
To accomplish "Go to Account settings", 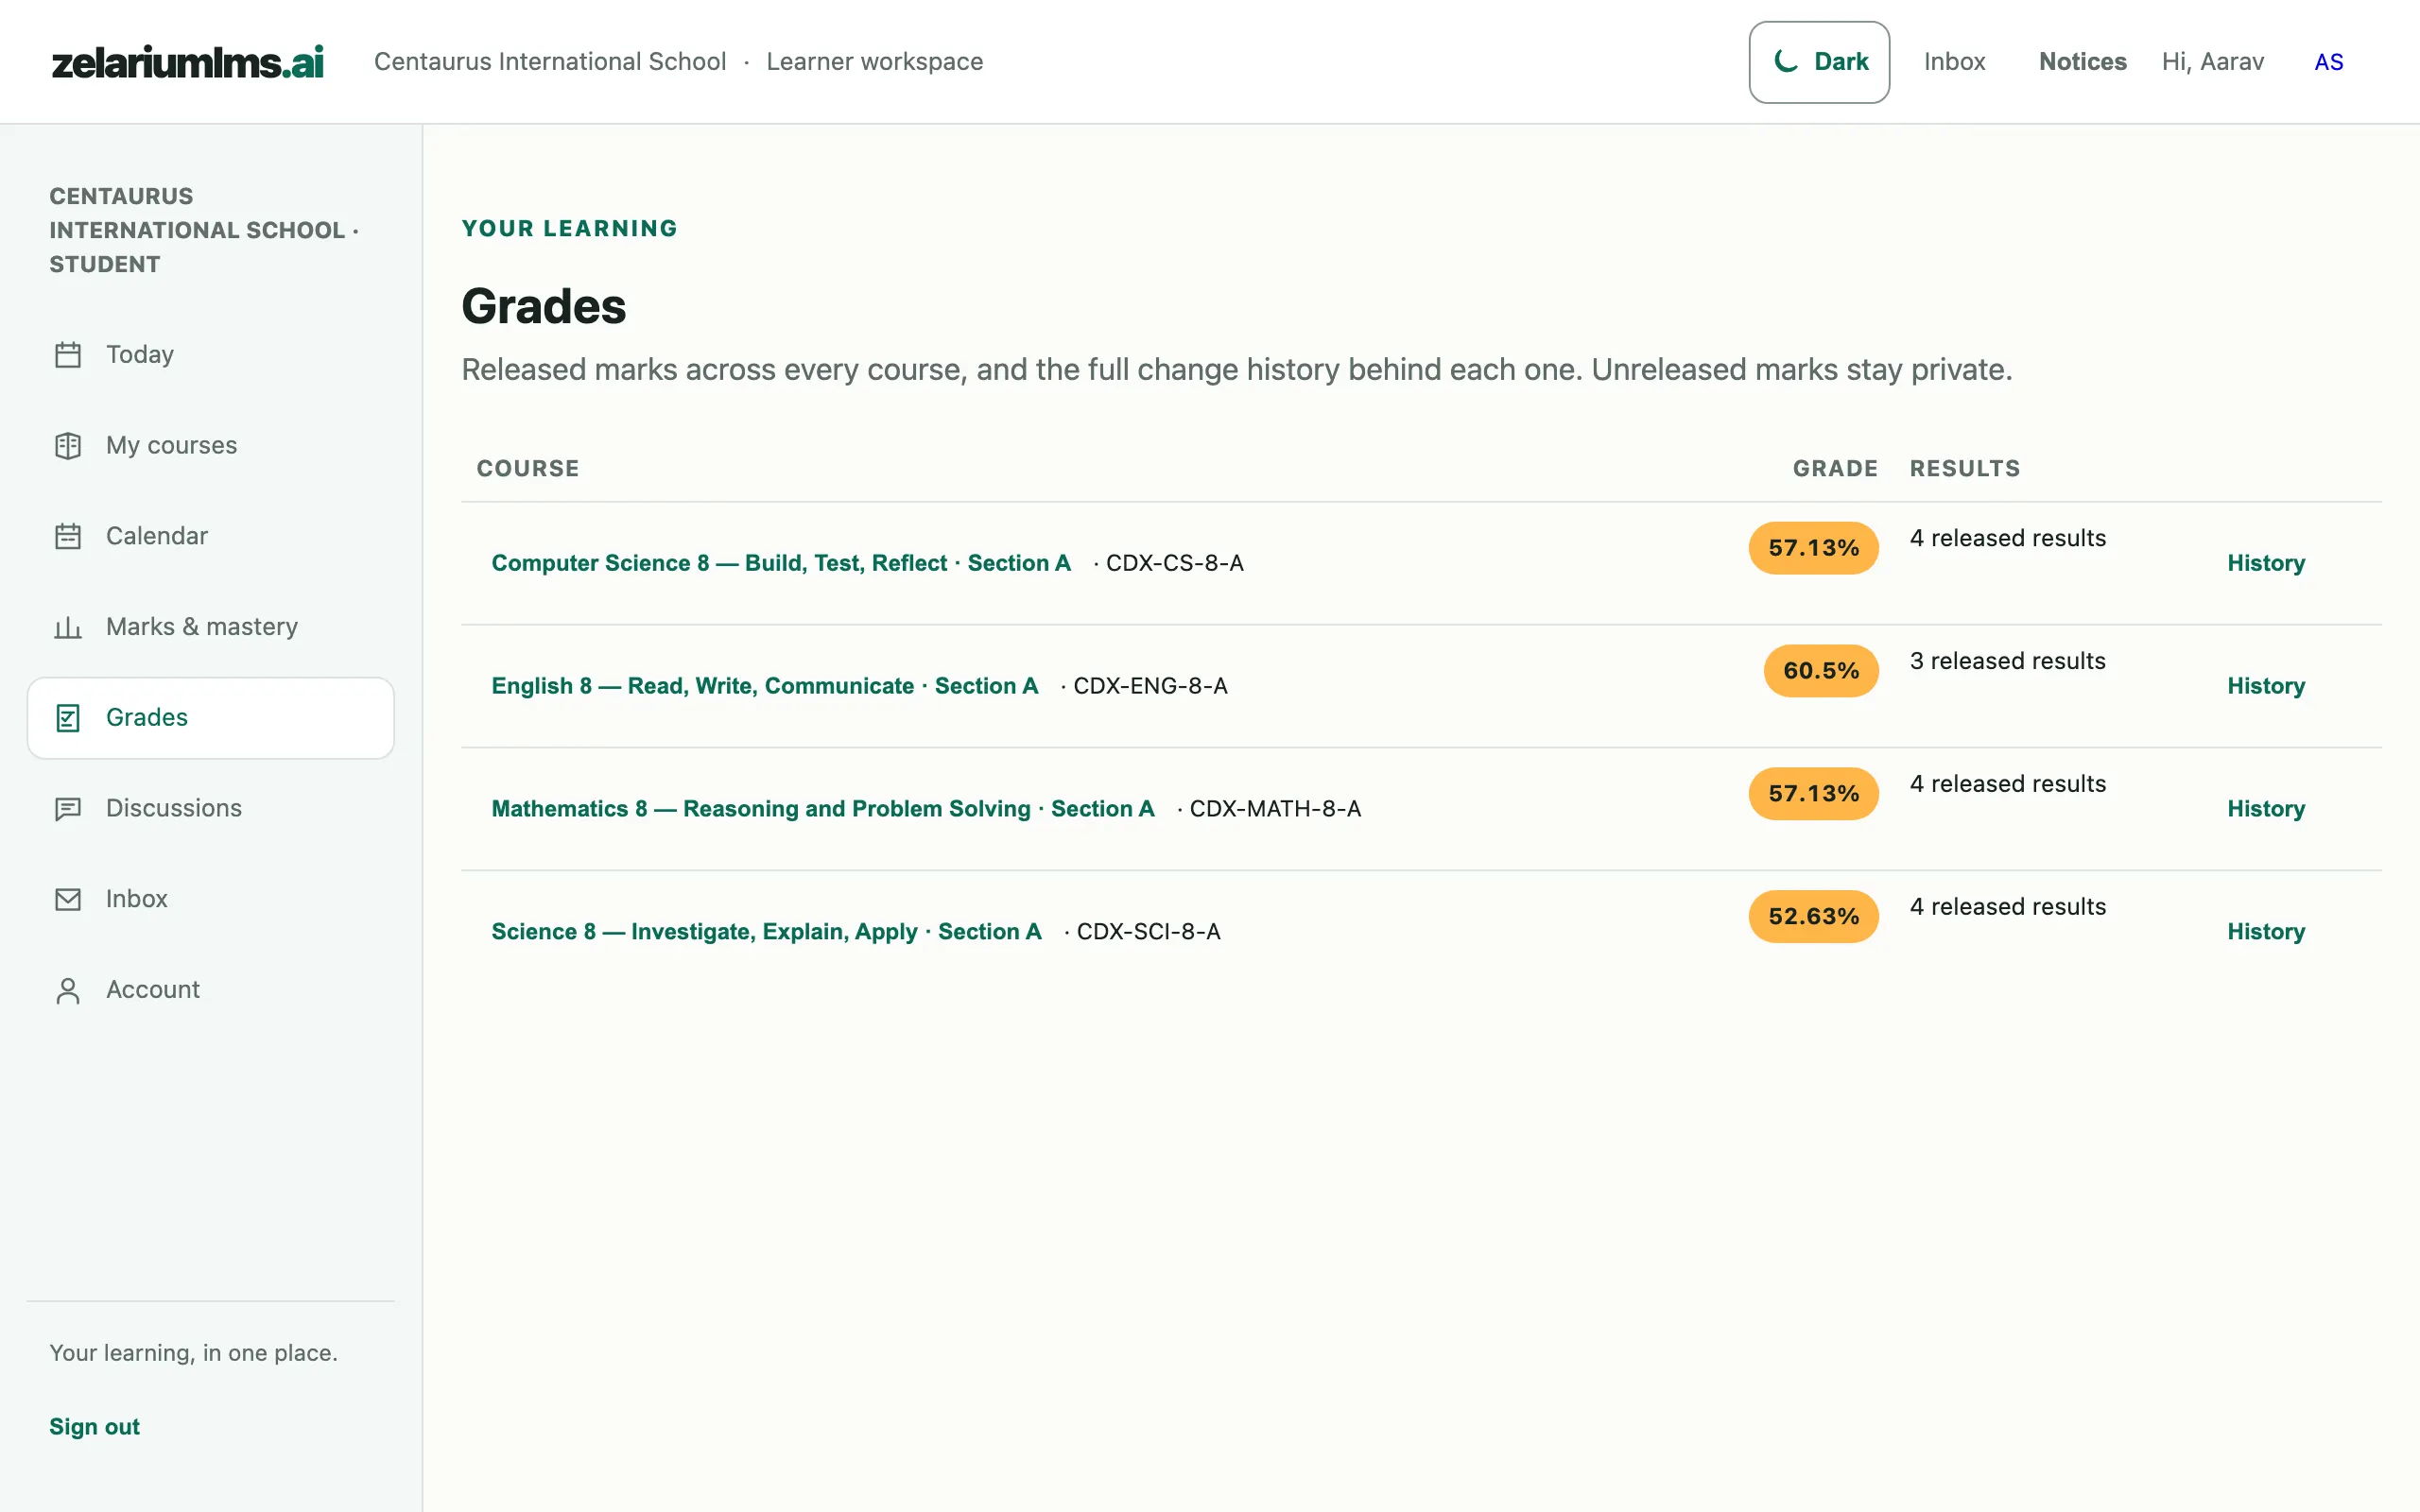I will coord(211,990).
